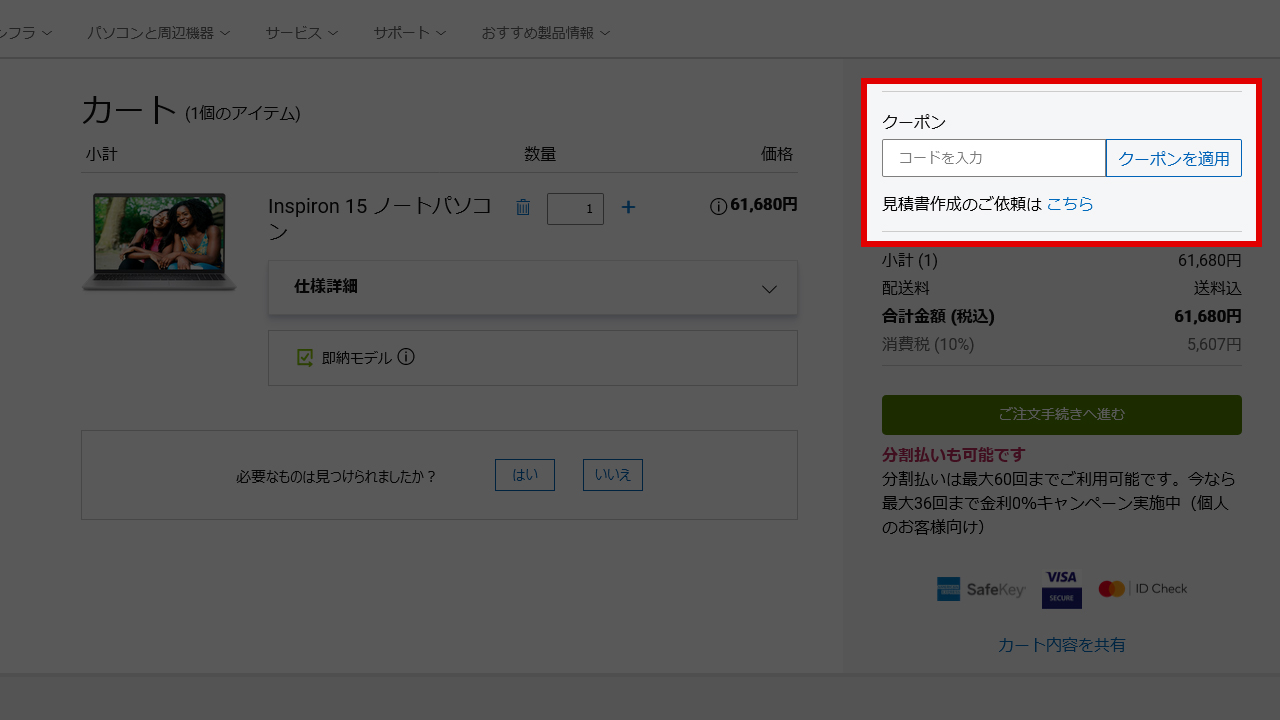
Task: Click the 配送料 label in the order summary
Action: point(906,288)
